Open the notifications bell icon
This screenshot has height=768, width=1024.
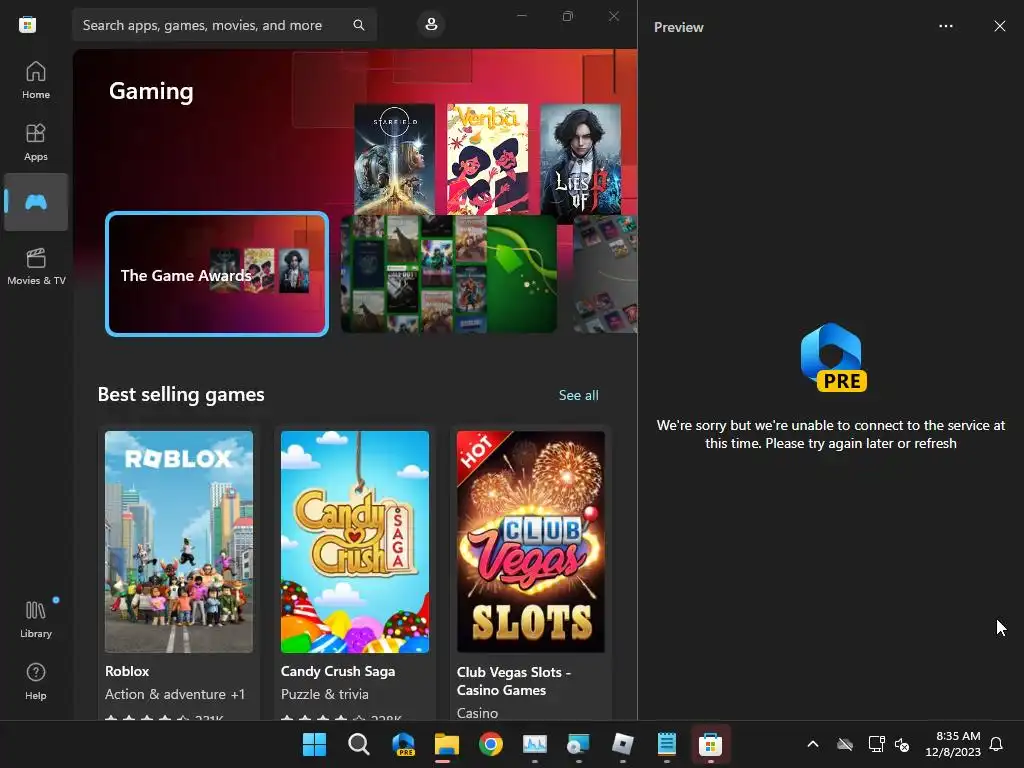[x=997, y=744]
